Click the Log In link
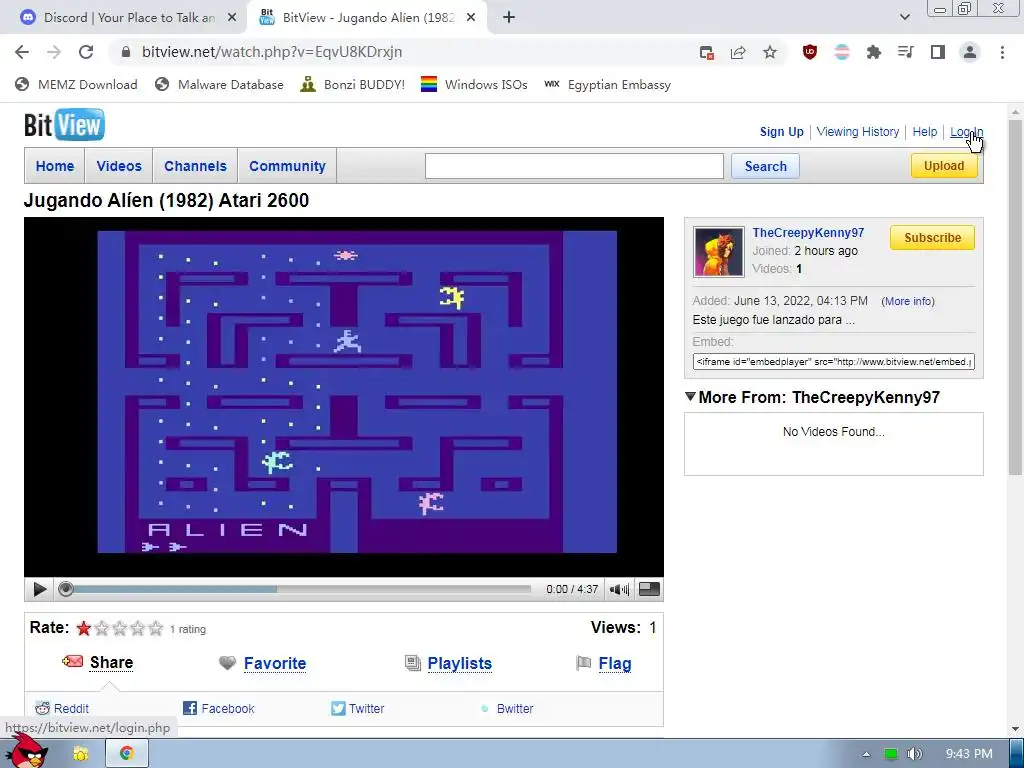 point(966,132)
